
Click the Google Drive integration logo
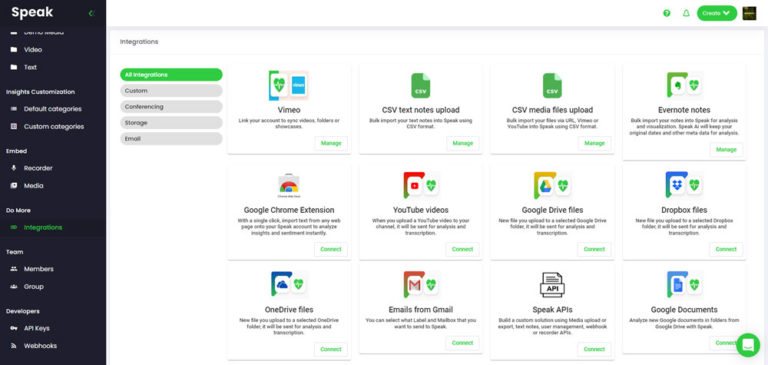coord(552,186)
